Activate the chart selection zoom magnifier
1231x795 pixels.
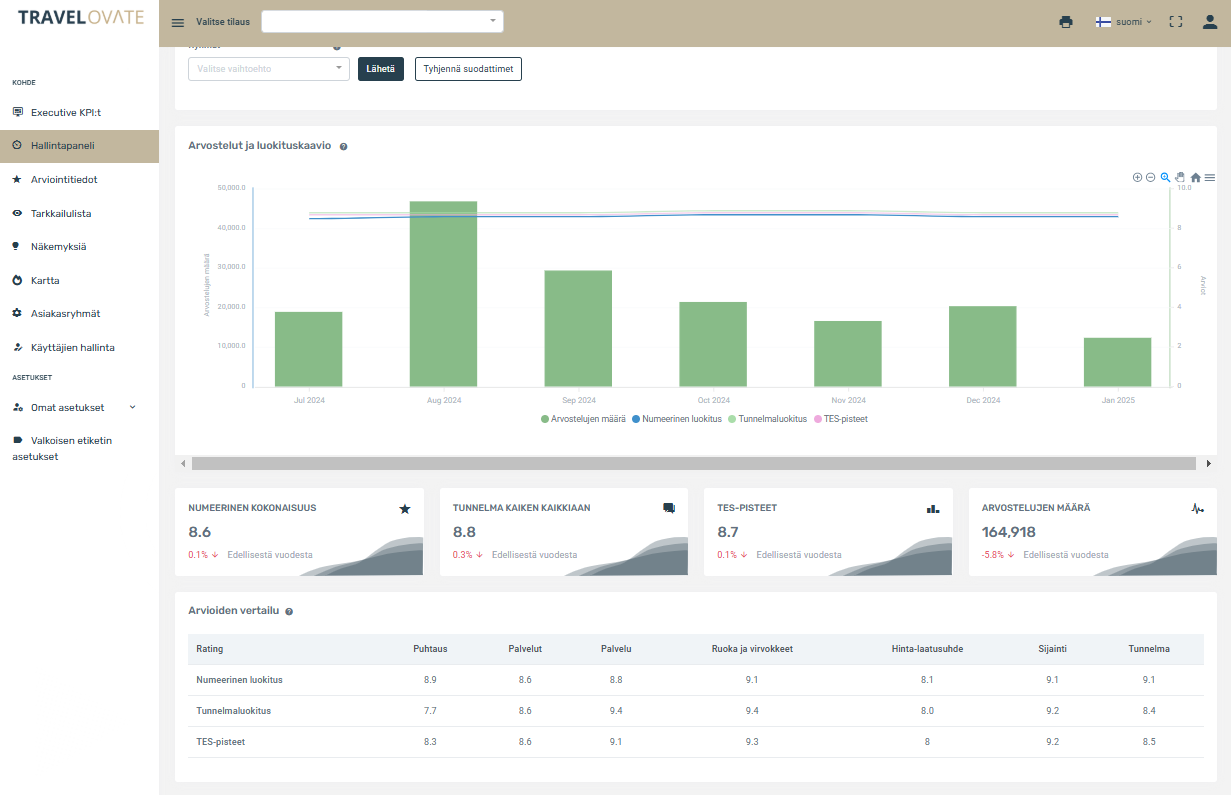(1165, 177)
